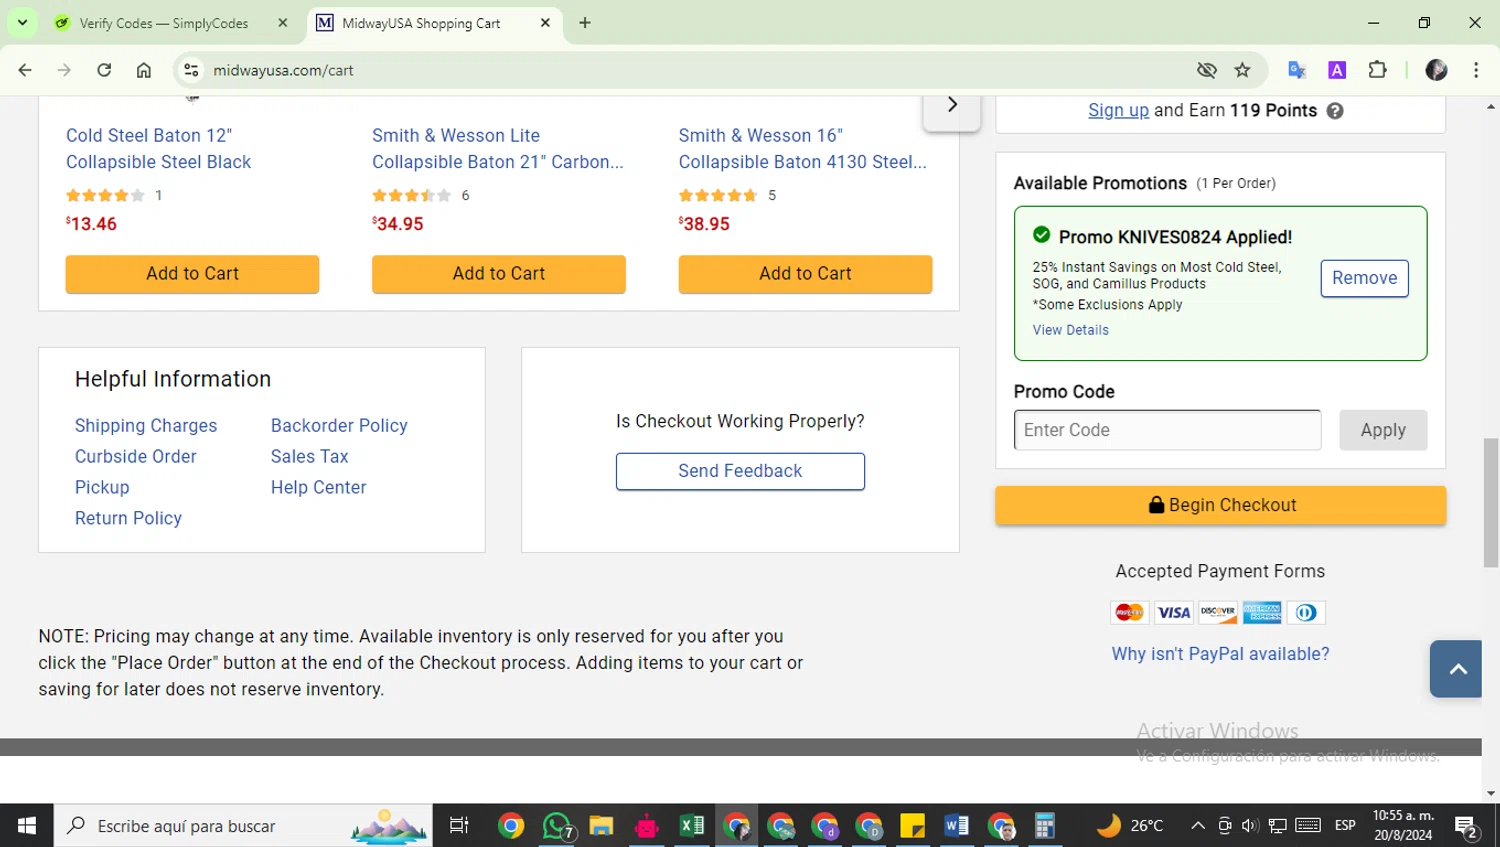Click the Discover payment icon
Viewport: 1500px width, 847px height.
pos(1218,613)
